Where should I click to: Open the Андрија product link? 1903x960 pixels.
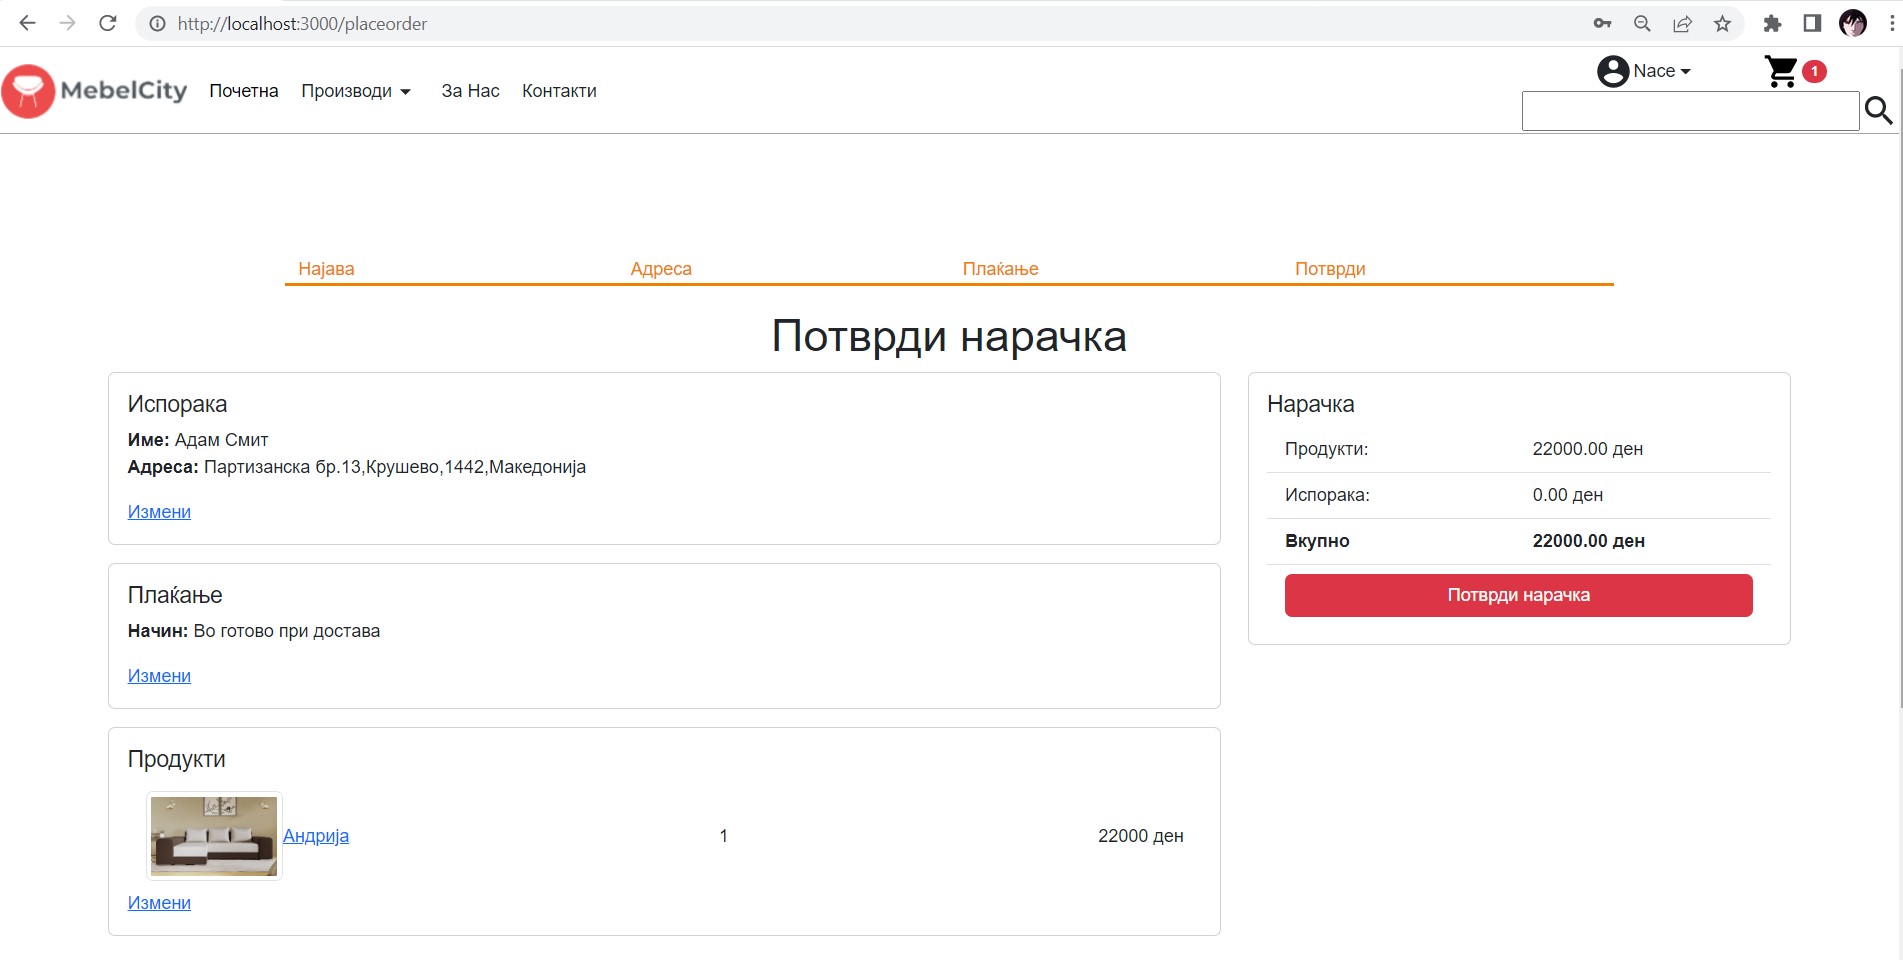[x=316, y=836]
